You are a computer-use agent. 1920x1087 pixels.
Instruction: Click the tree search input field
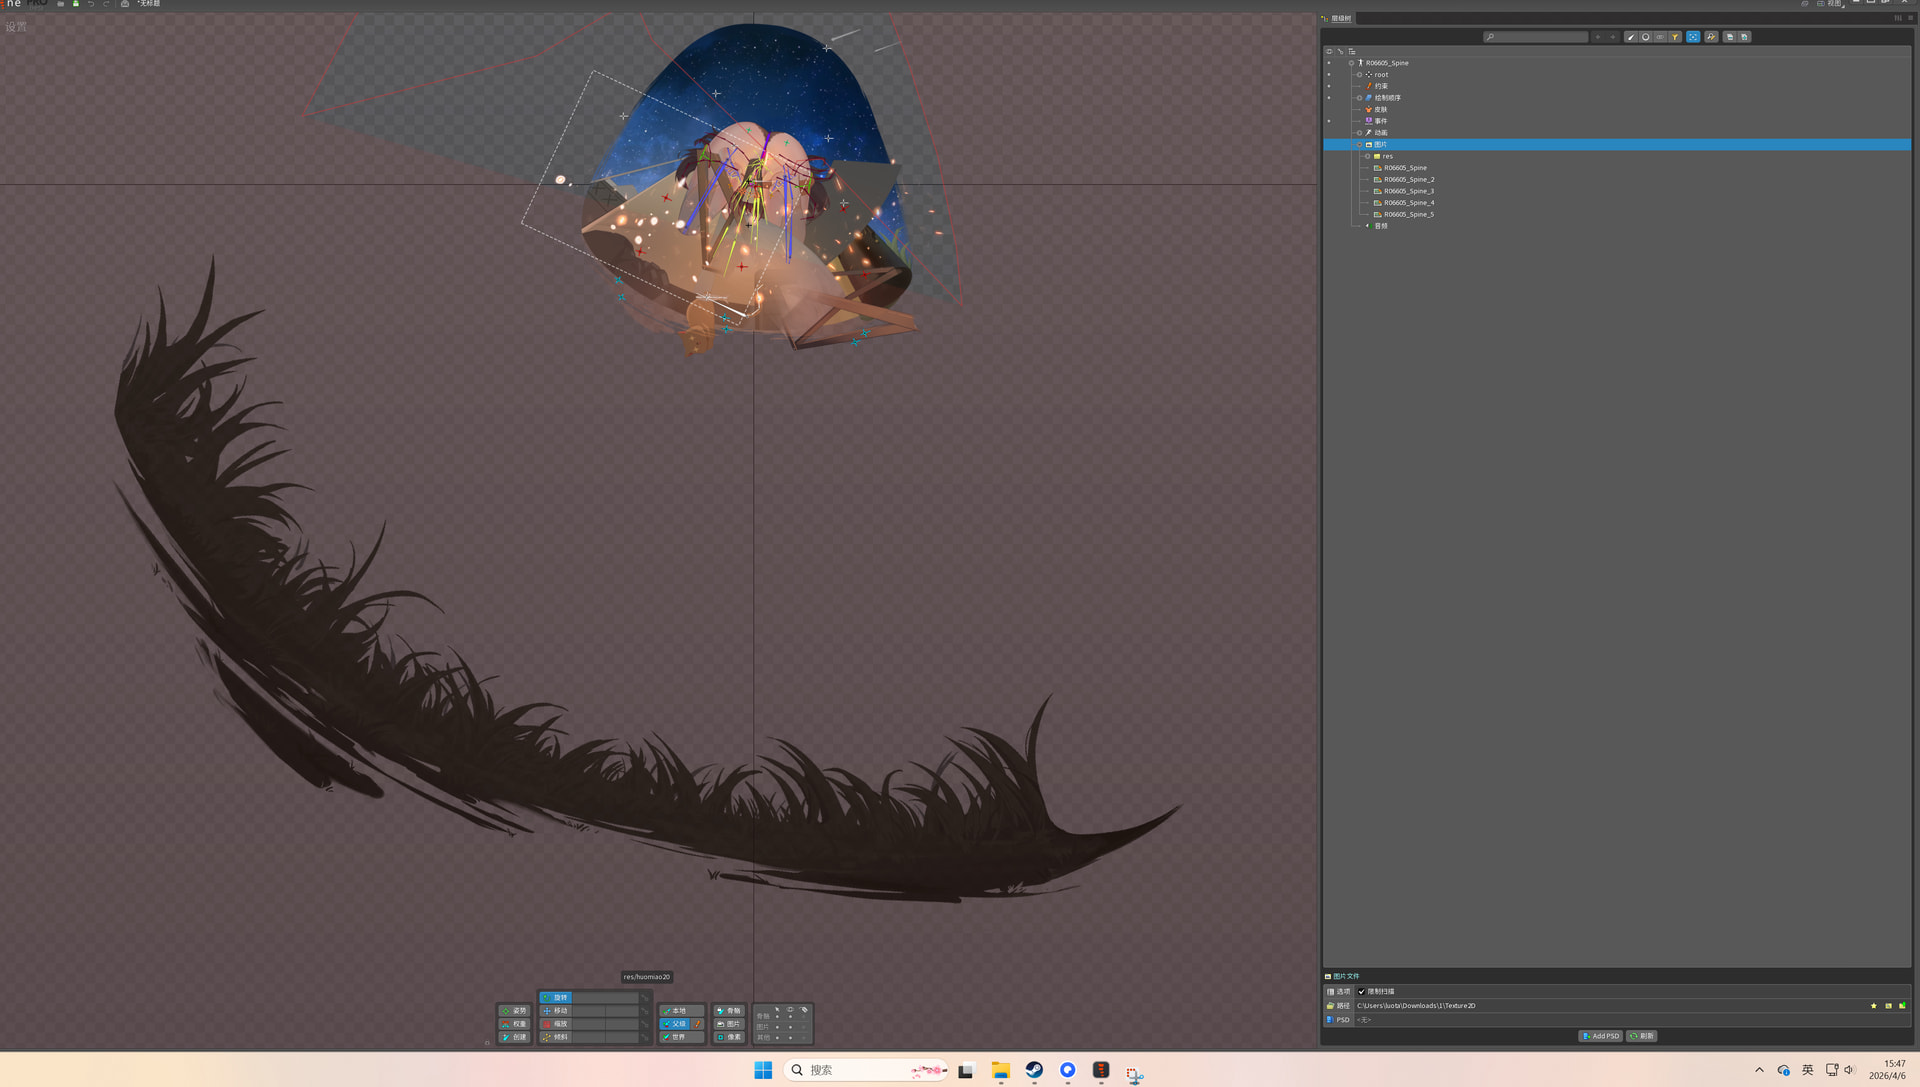coord(1540,37)
